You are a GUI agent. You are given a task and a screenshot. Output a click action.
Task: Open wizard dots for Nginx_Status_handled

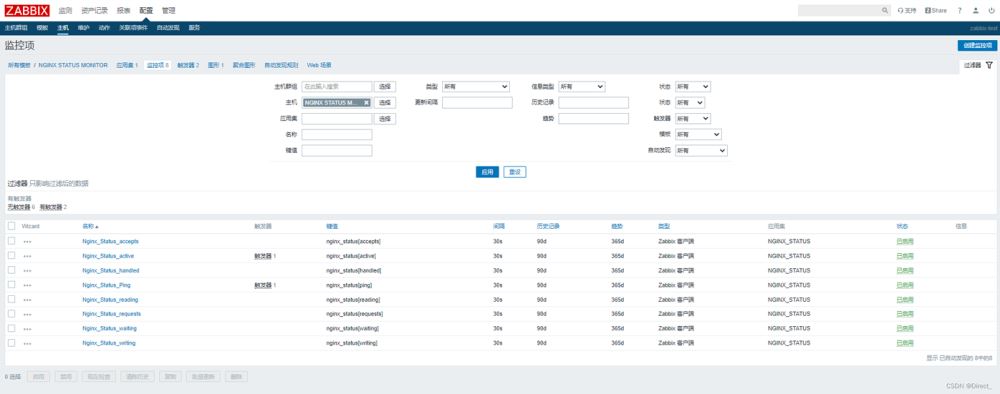point(27,271)
